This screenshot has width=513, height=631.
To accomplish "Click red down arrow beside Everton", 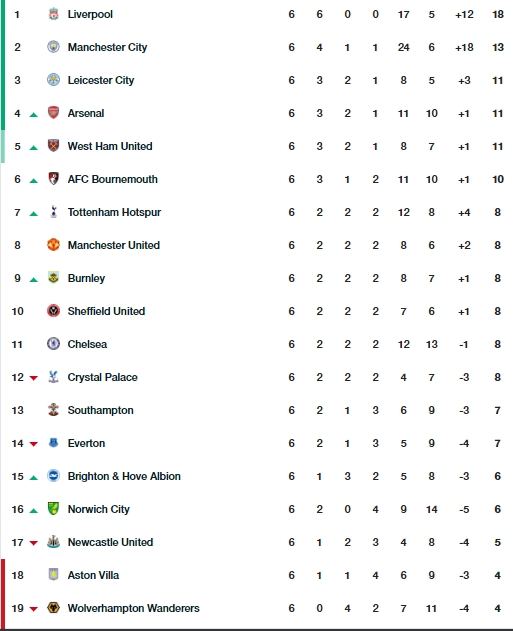I will (x=34, y=444).
